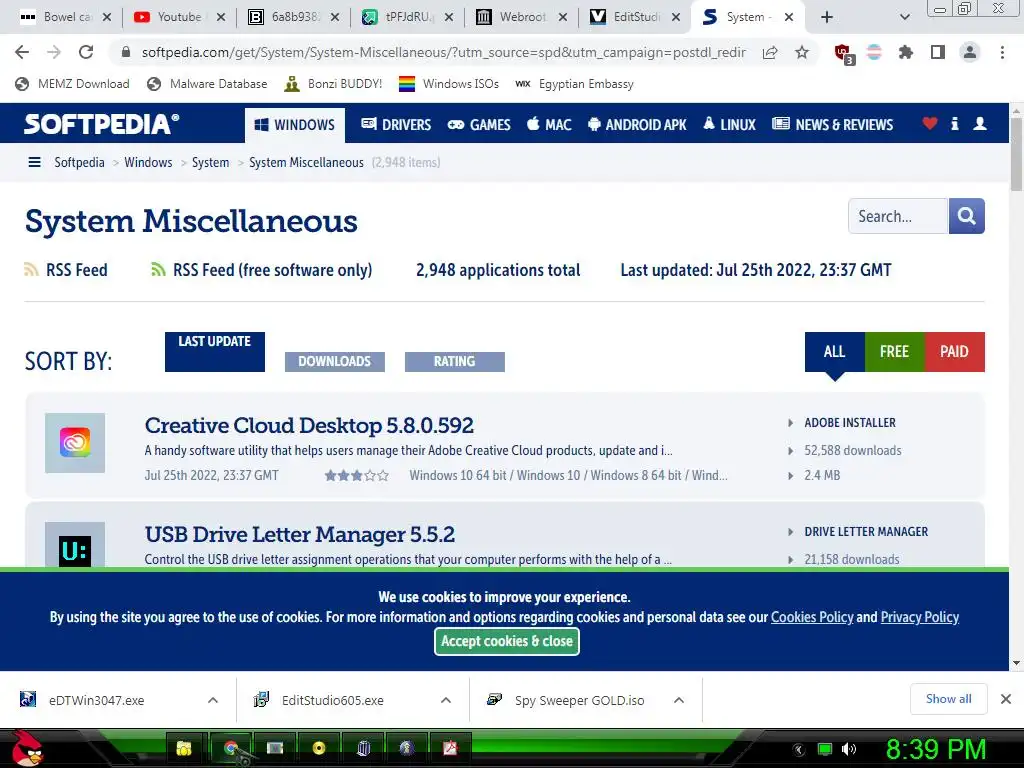
Task: Click the address bar URL
Action: pyautogui.click(x=443, y=52)
